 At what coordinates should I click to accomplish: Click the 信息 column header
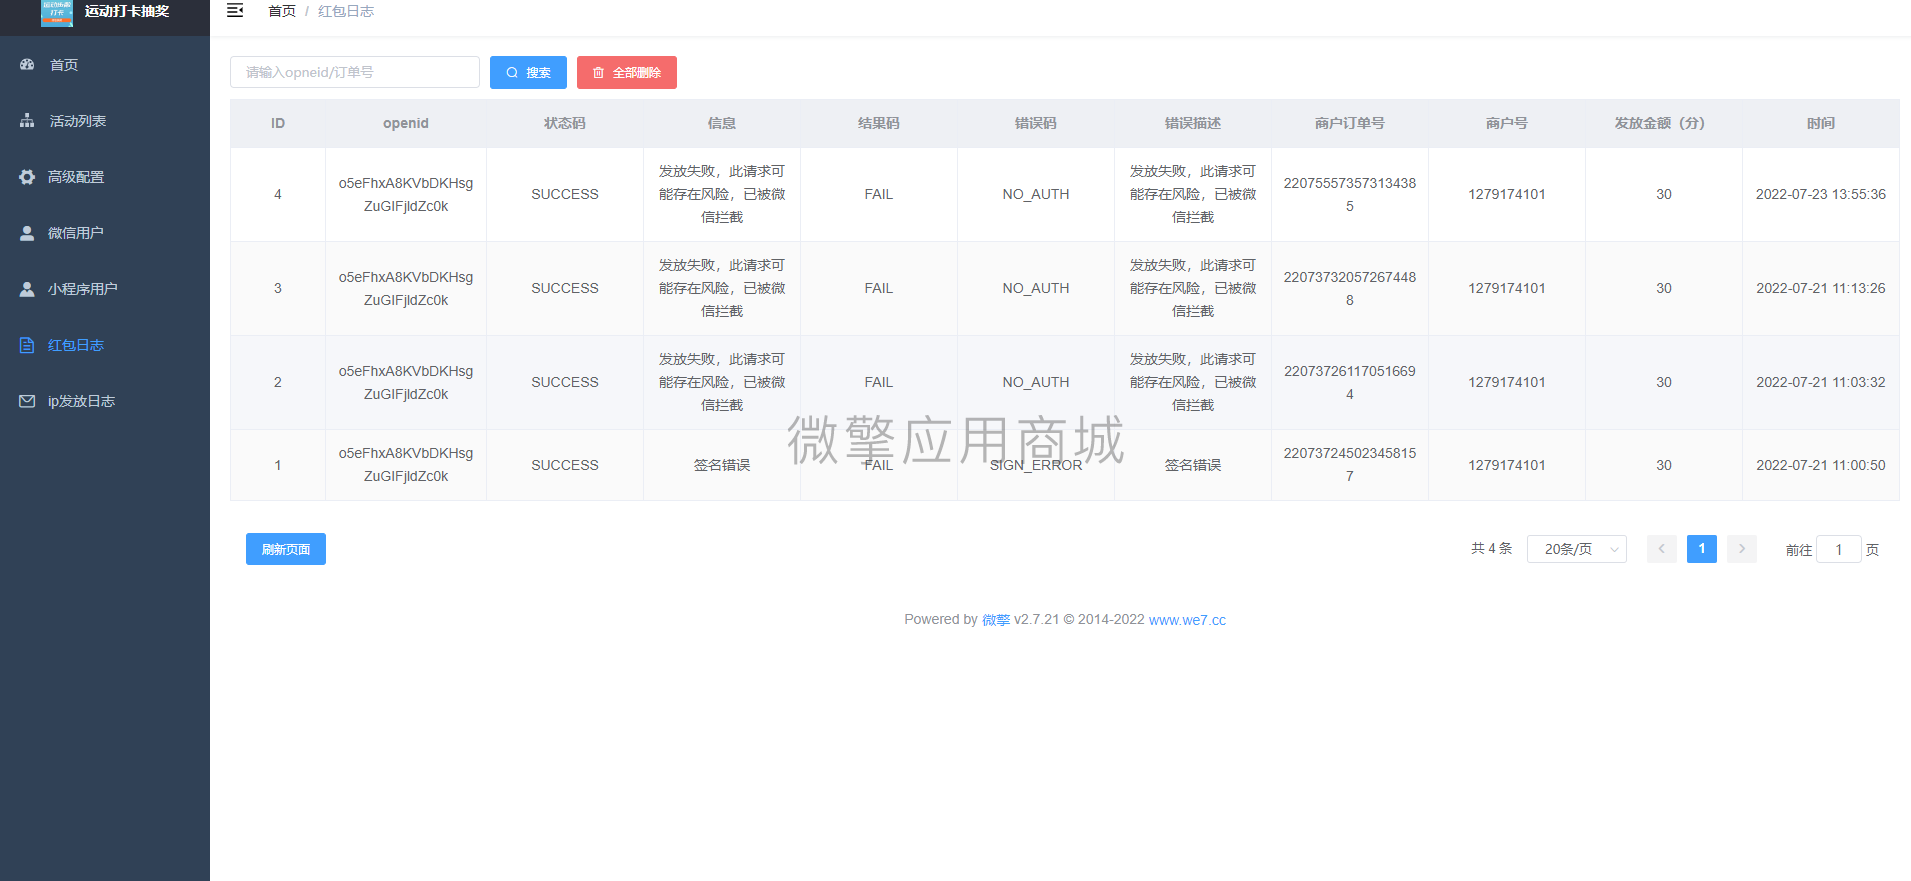(722, 123)
